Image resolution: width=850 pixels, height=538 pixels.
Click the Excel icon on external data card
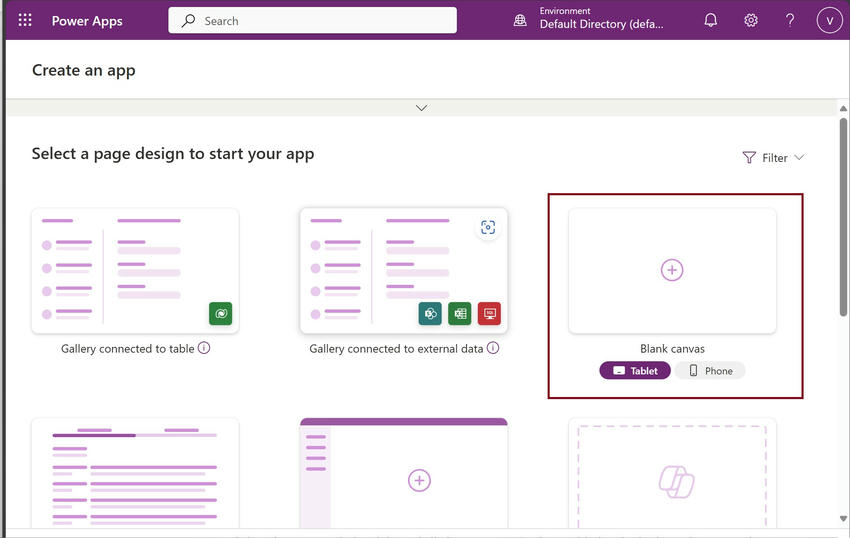(460, 313)
